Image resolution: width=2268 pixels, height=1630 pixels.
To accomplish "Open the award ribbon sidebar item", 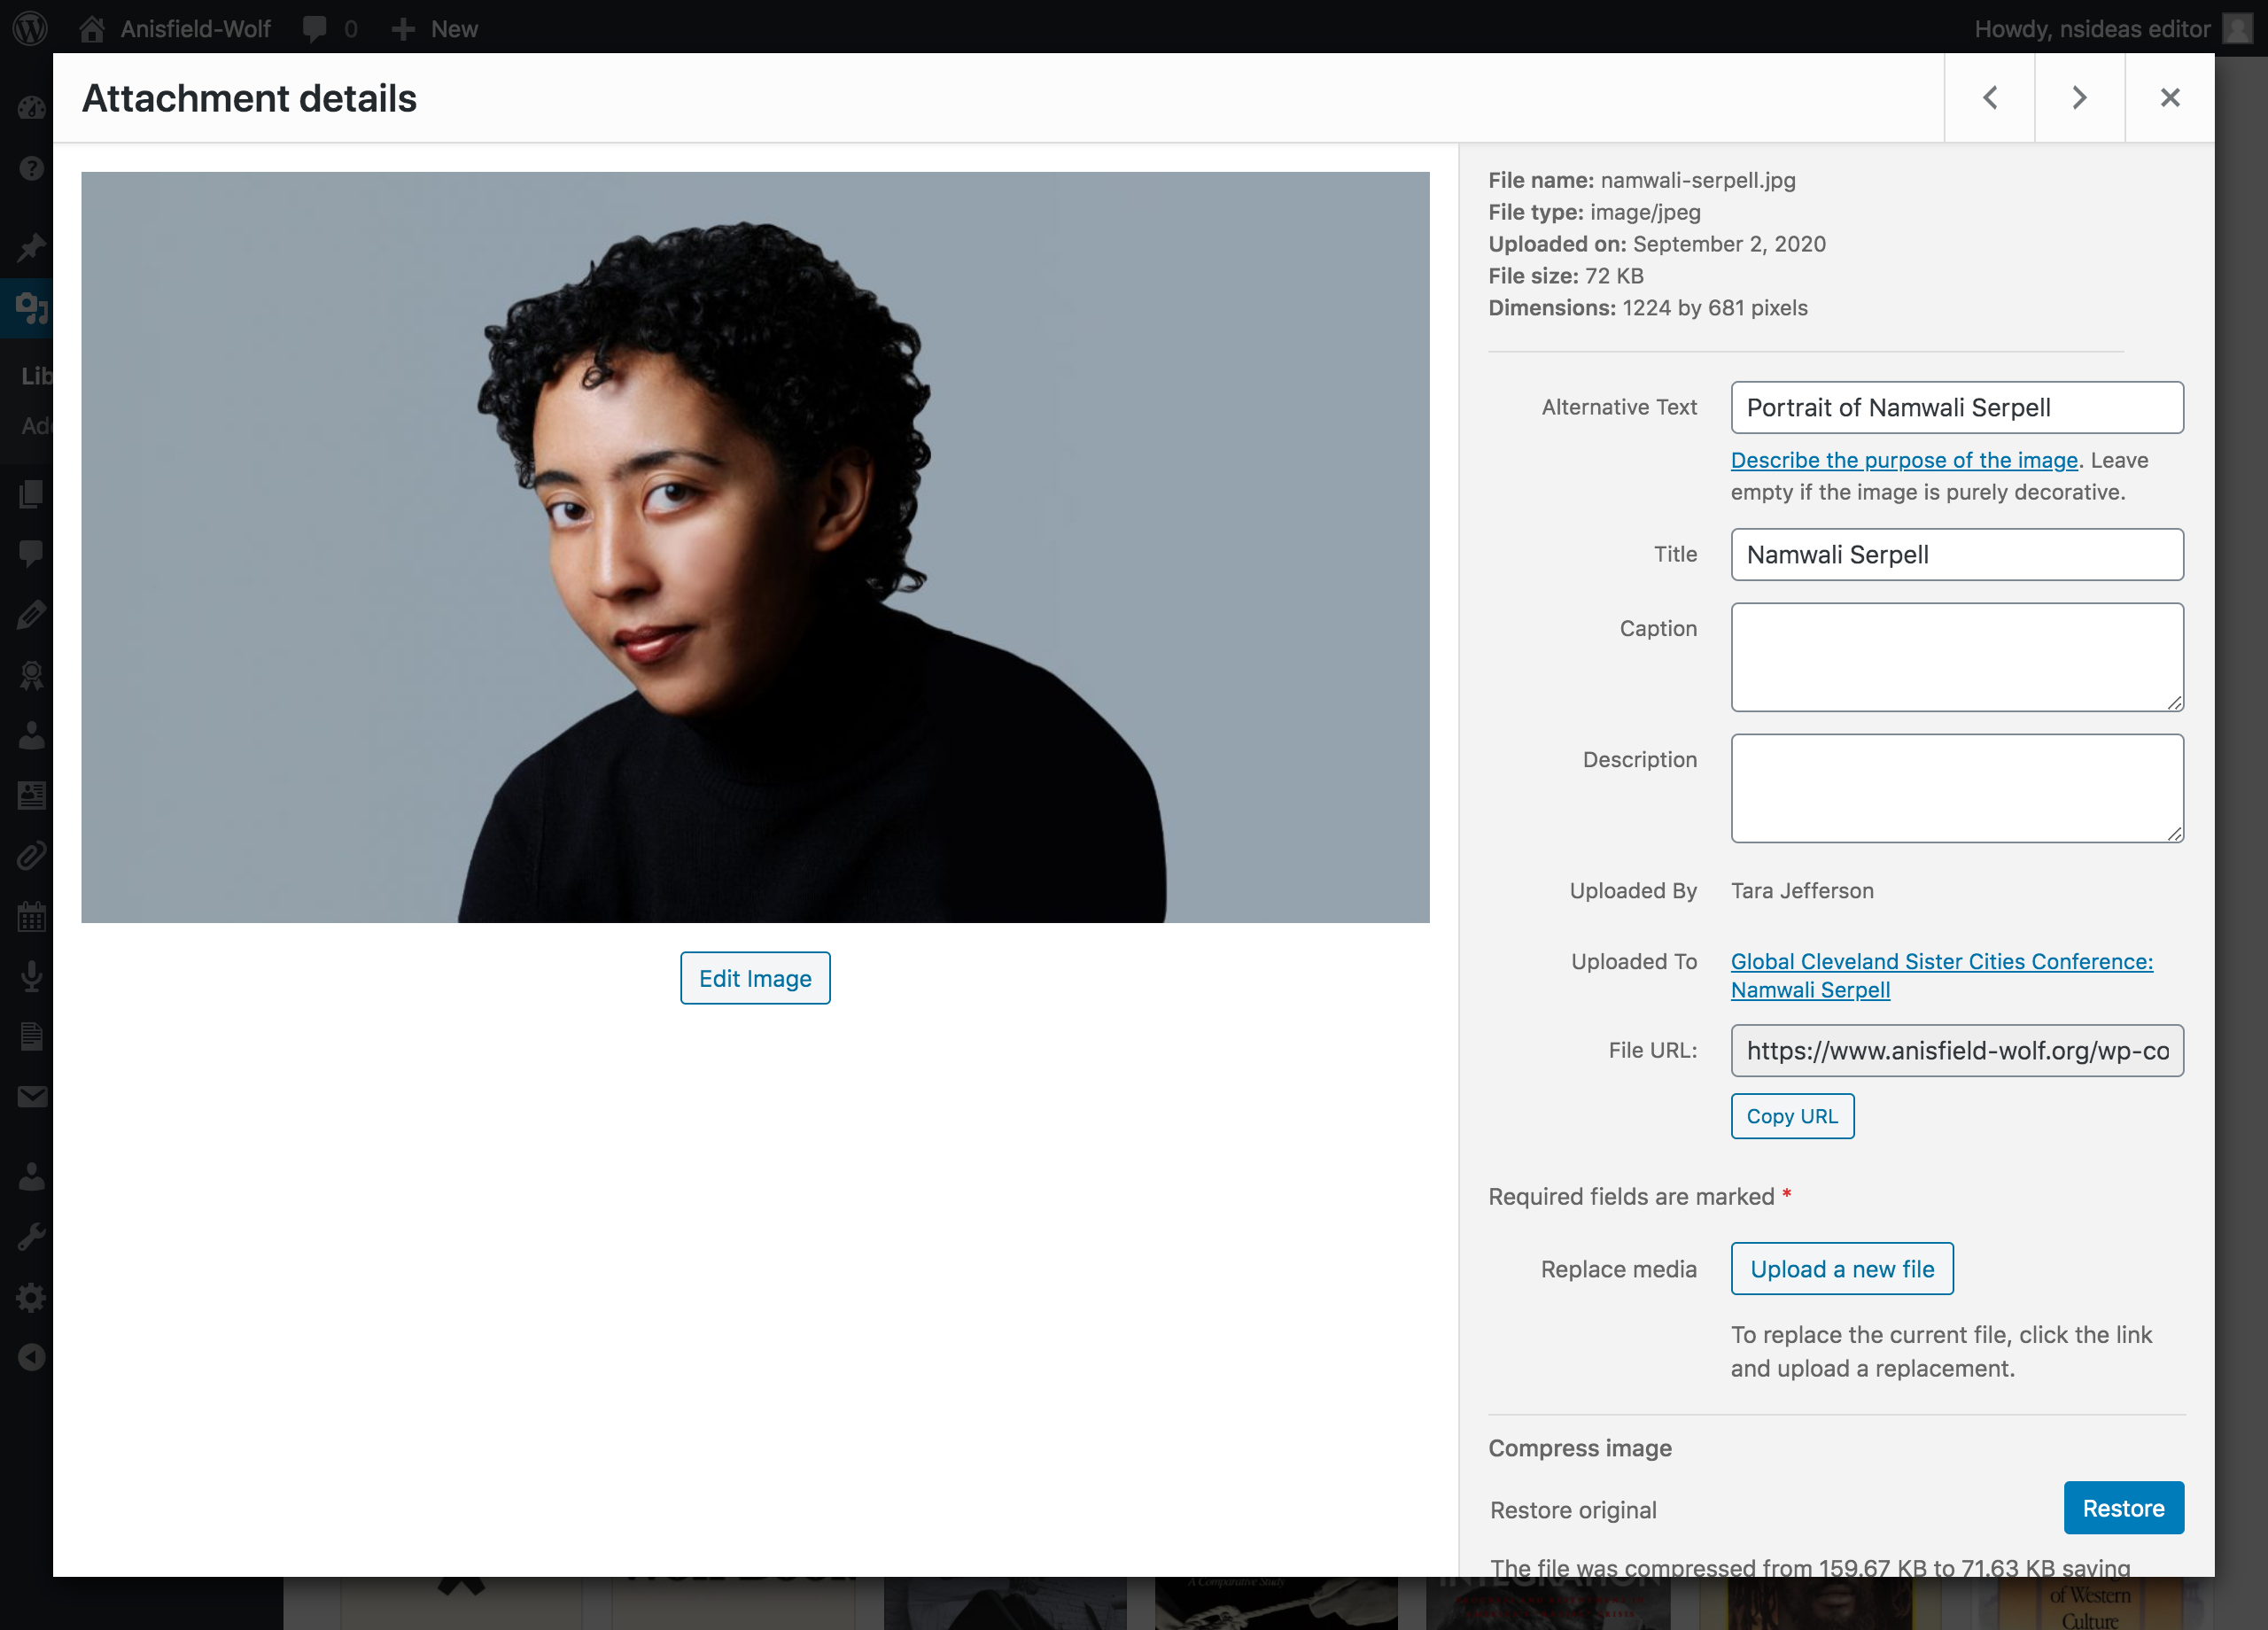I will click(x=31, y=675).
